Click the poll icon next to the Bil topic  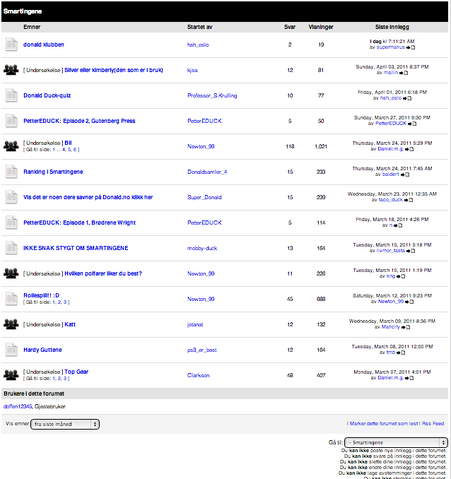[11, 146]
